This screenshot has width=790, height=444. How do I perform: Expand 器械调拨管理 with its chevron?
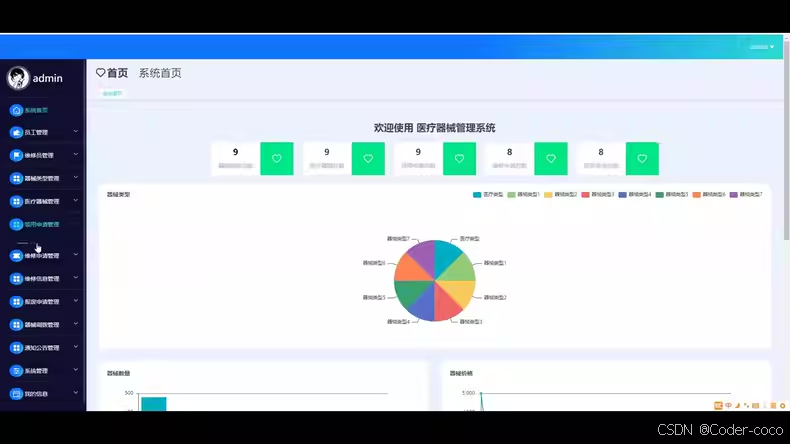(x=76, y=324)
